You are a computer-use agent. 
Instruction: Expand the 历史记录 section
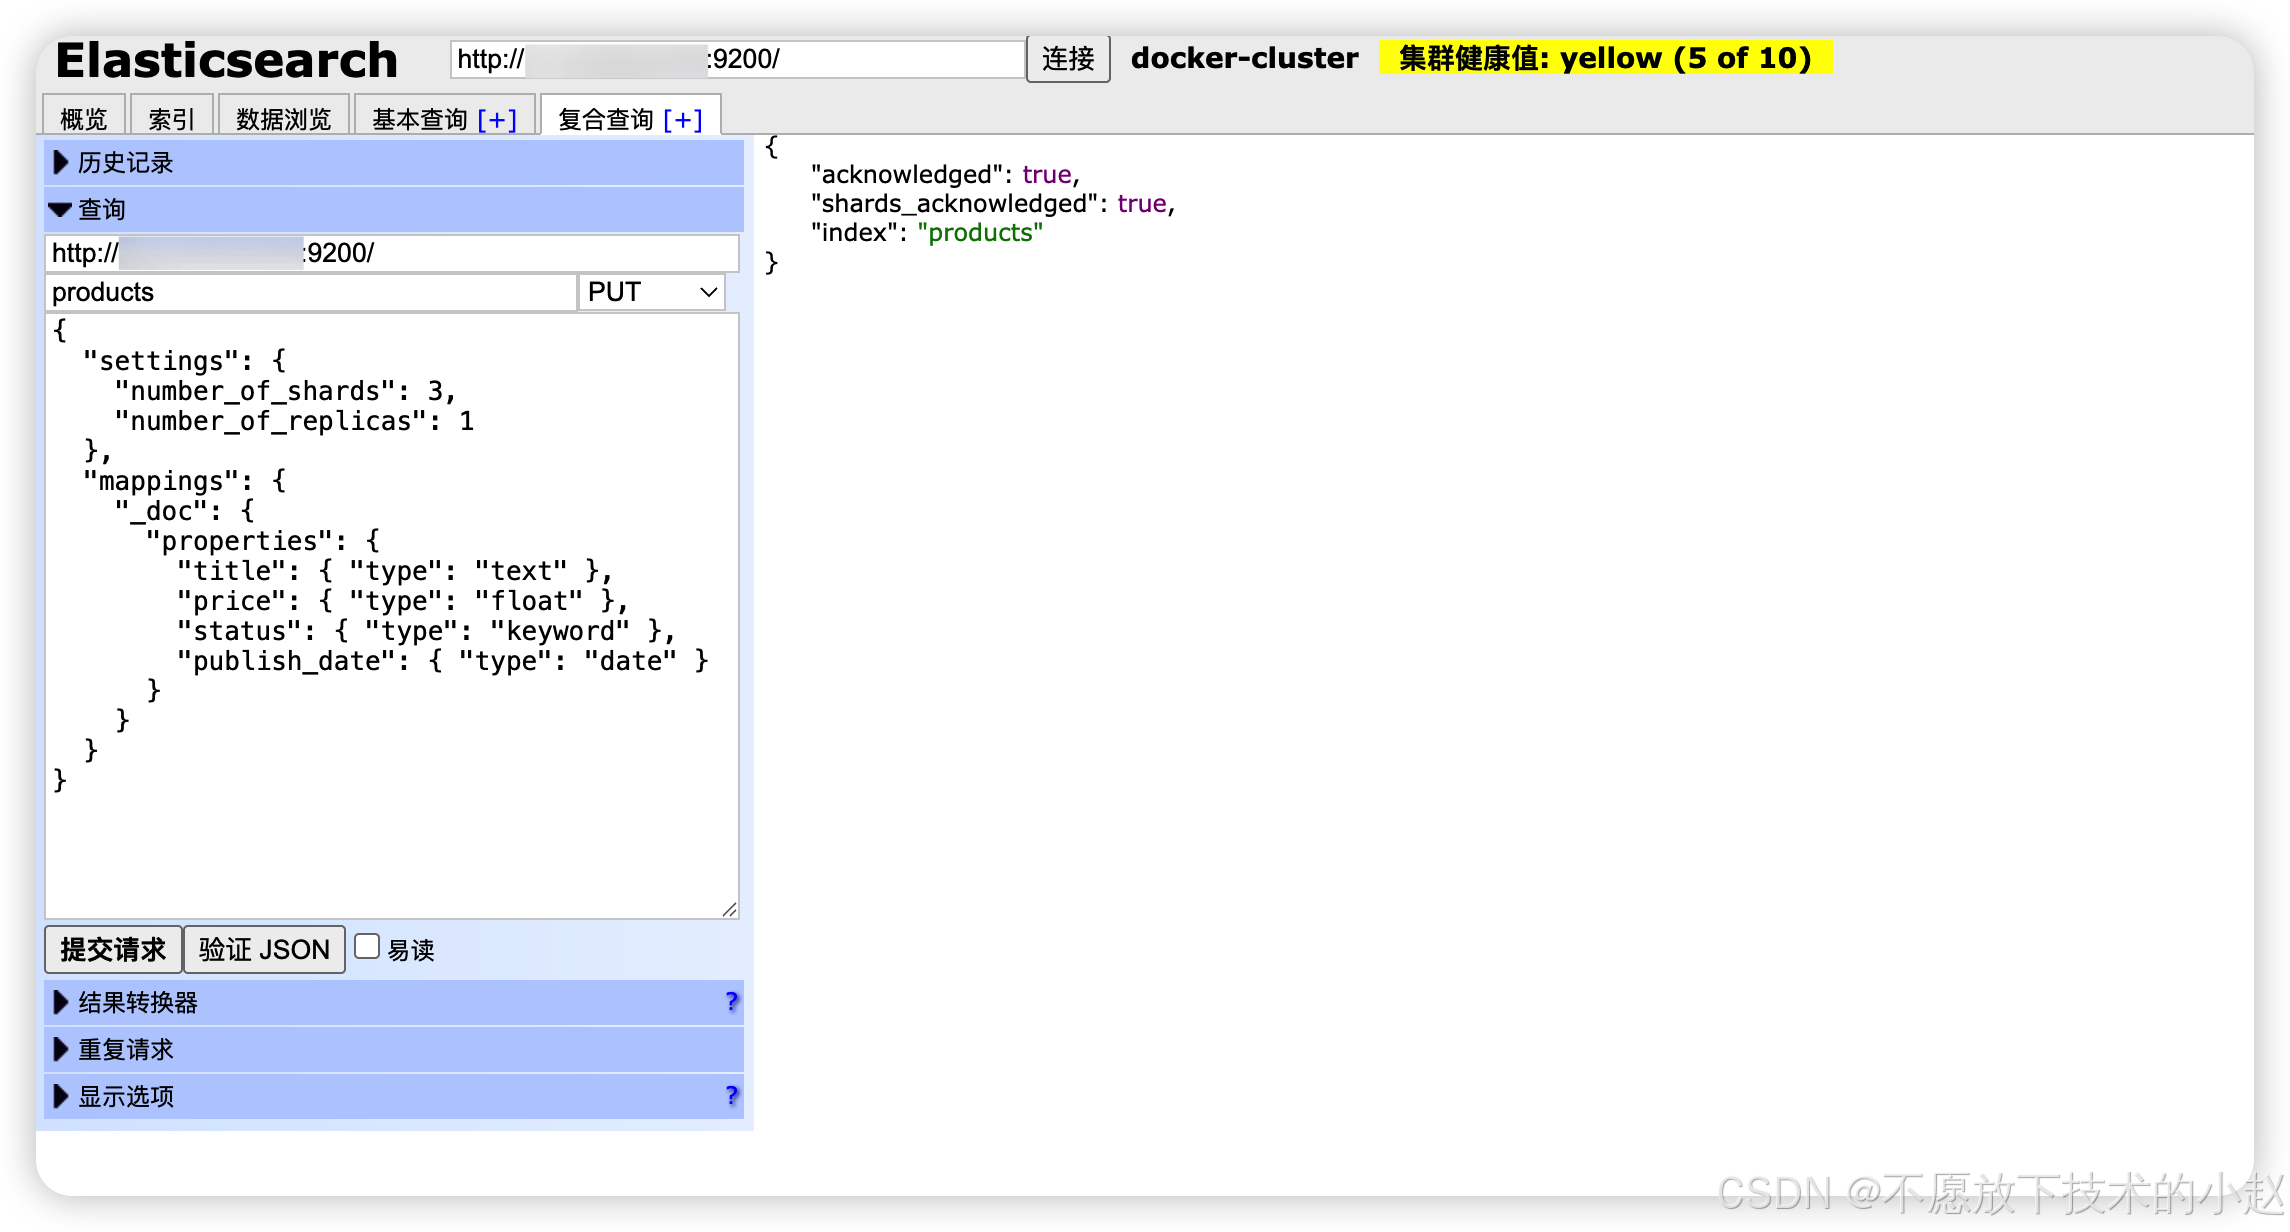click(x=125, y=163)
